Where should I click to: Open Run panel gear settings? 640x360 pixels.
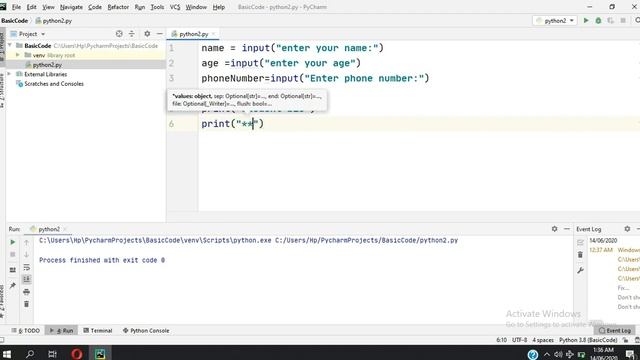(554, 229)
